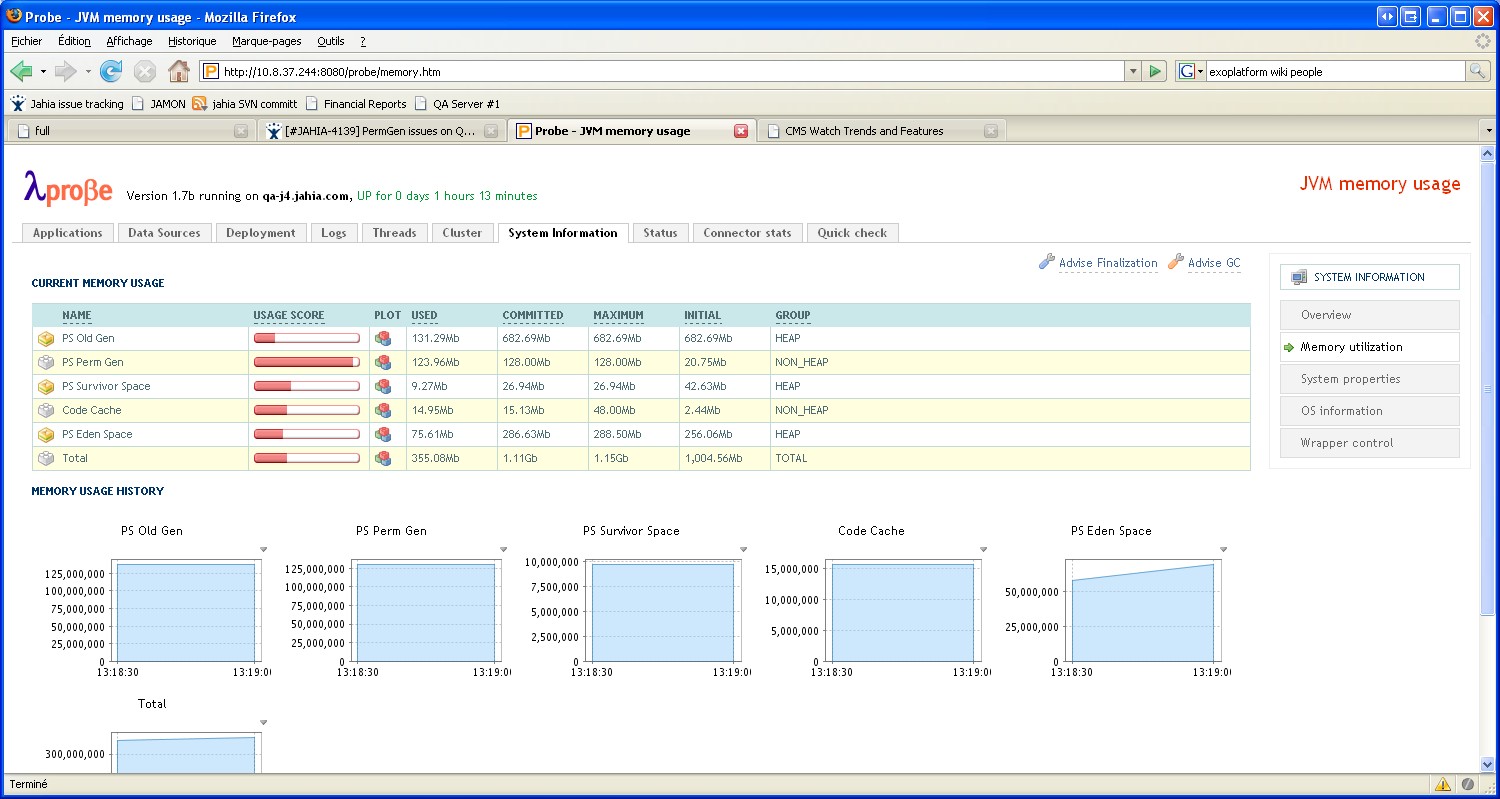Open the back button history dropdown
Screen dimensions: 1500x799
pos(43,72)
